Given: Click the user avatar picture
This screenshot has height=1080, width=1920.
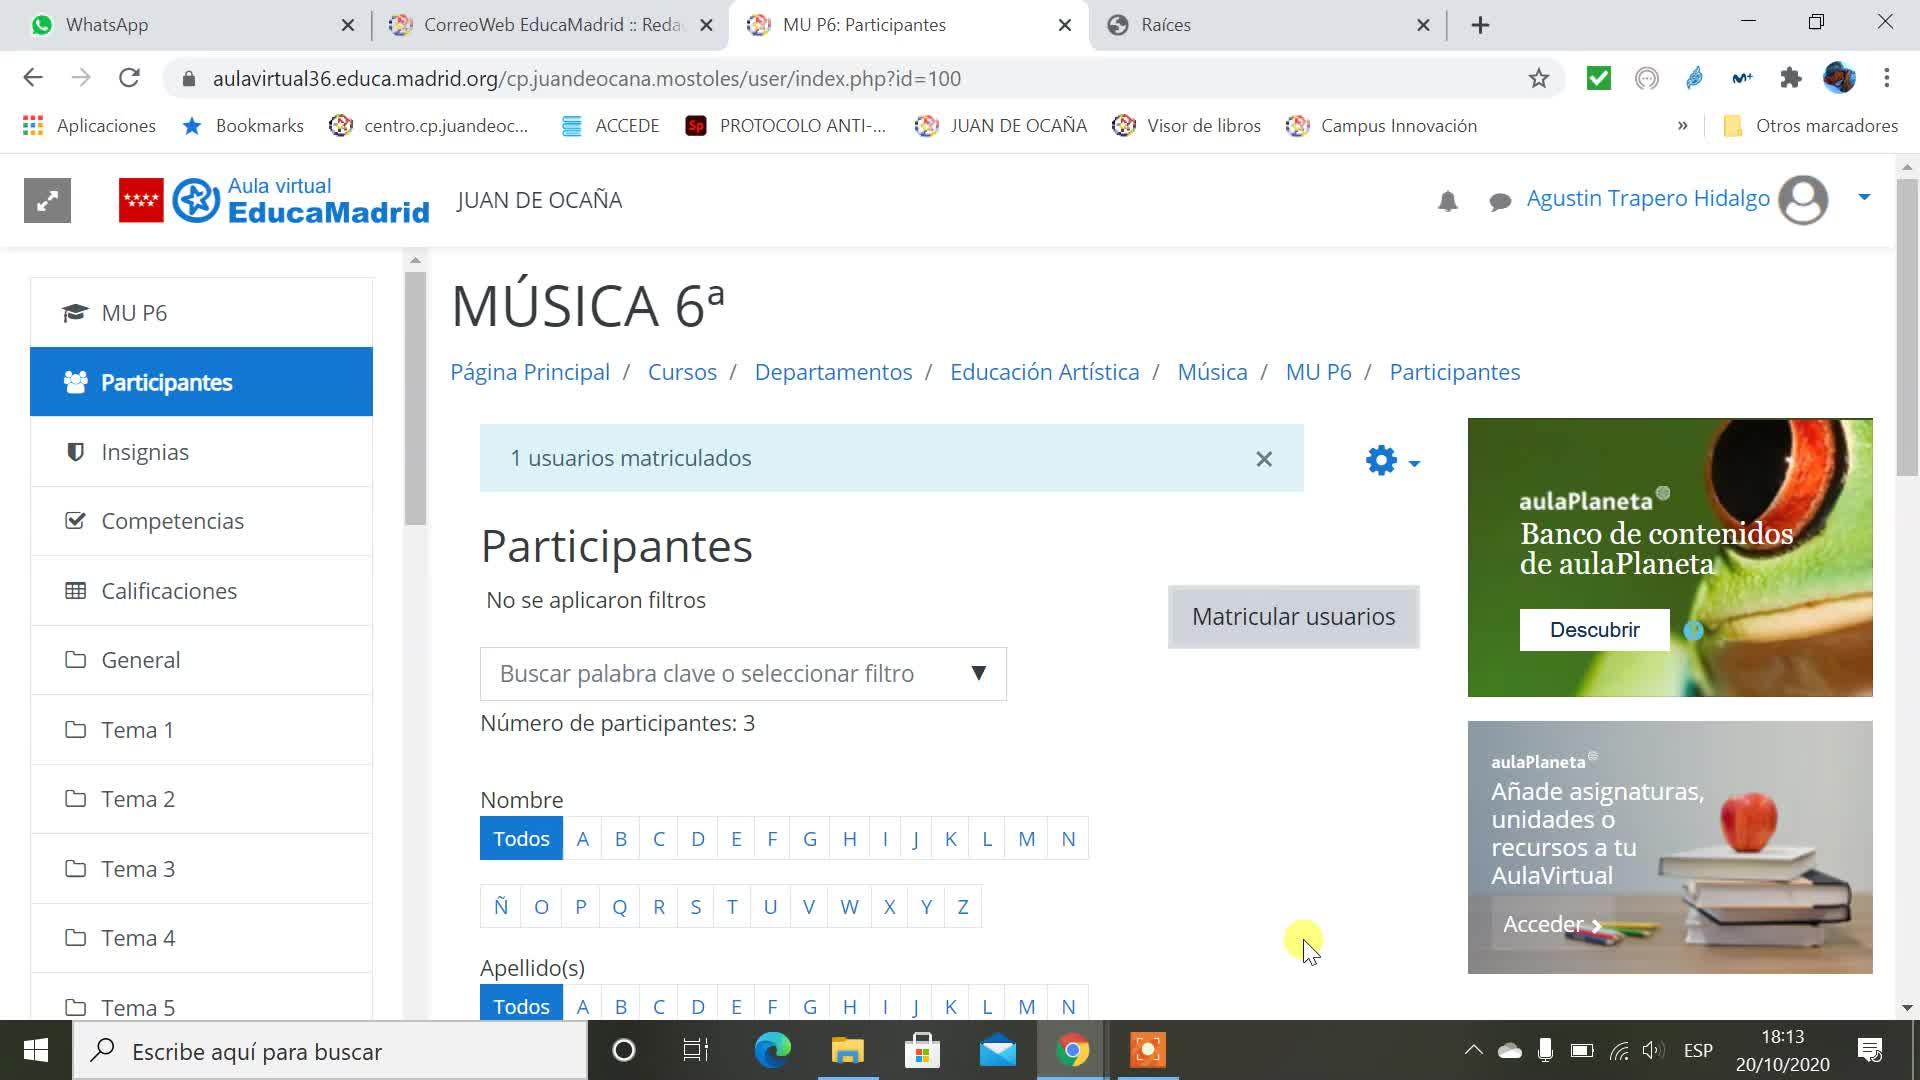Looking at the screenshot, I should [1803, 200].
